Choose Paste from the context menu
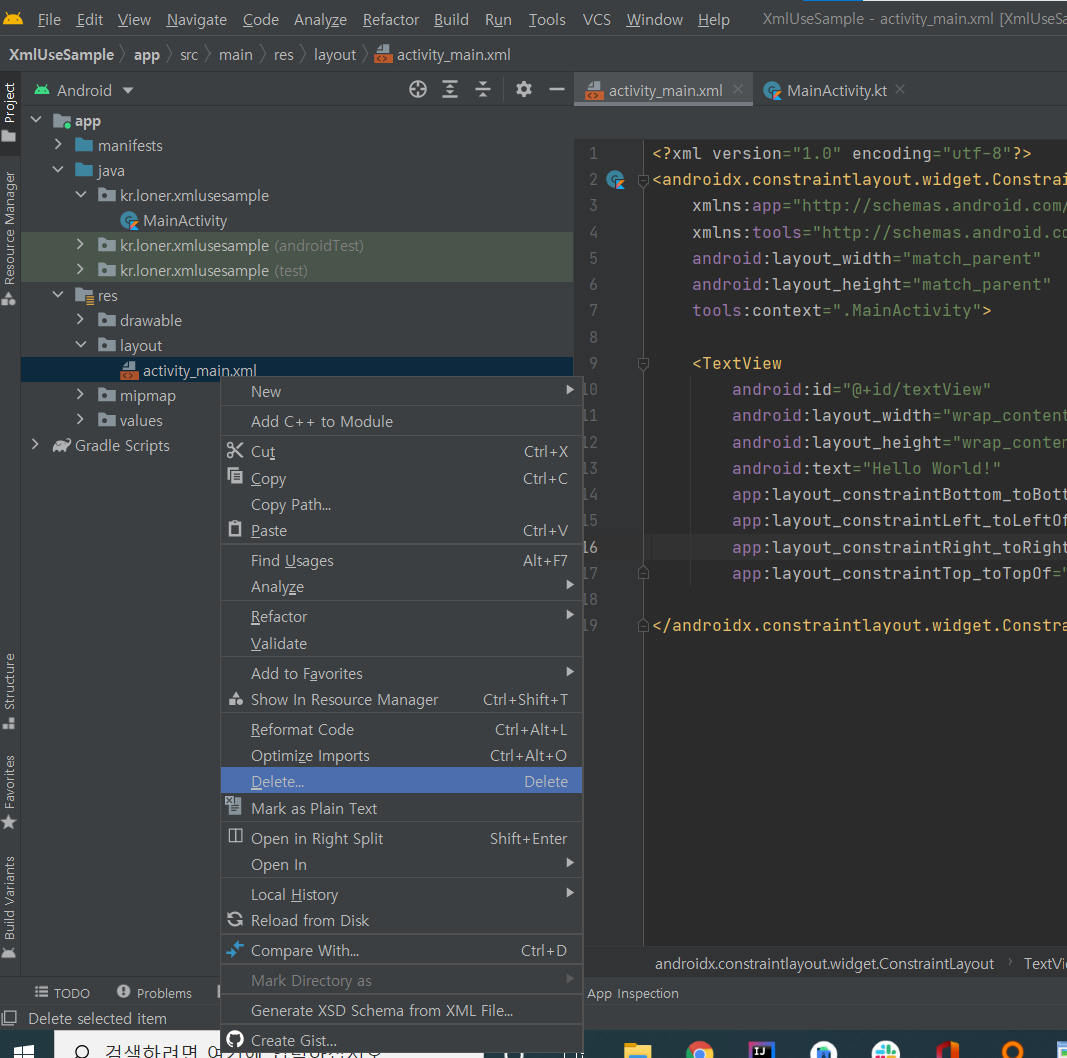The image size is (1067, 1058). (x=401, y=531)
